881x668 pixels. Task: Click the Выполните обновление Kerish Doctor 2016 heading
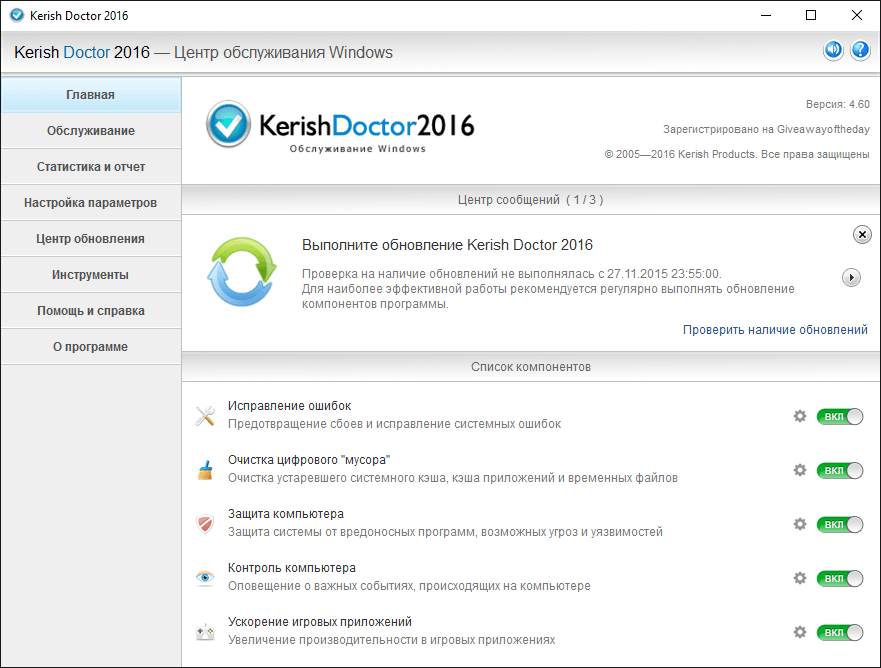coord(447,245)
